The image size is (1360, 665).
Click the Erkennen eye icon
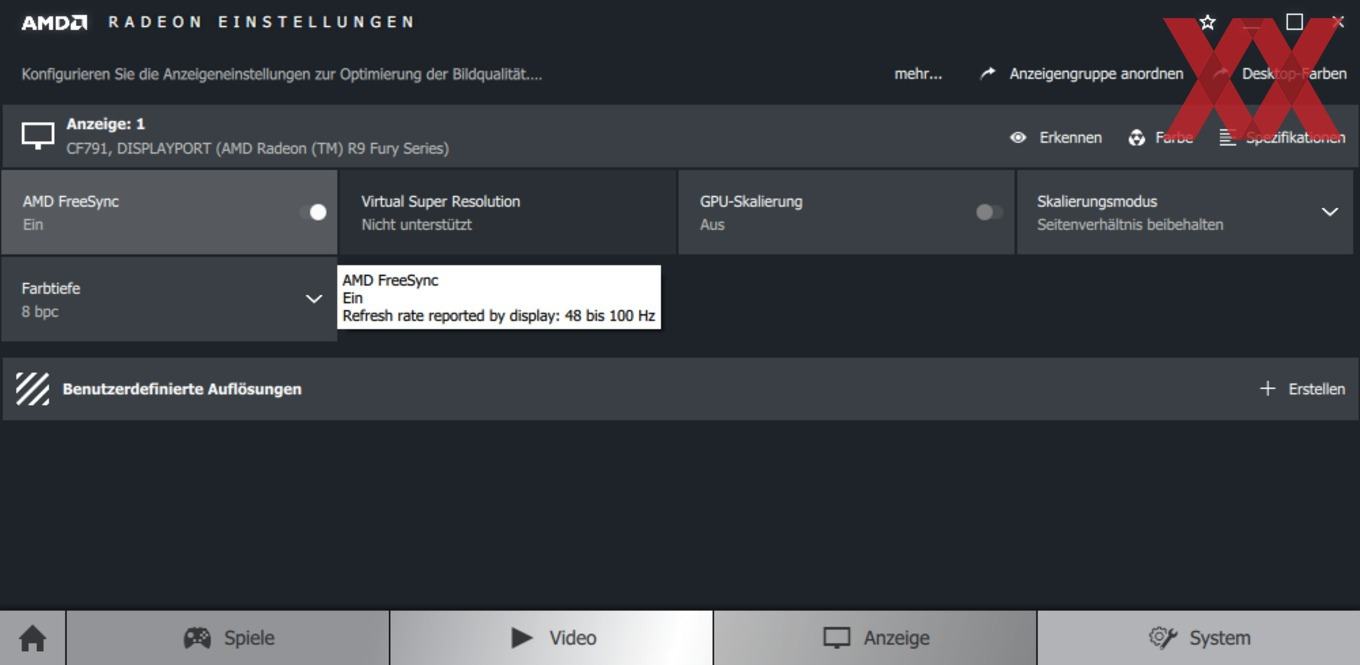pos(1018,138)
